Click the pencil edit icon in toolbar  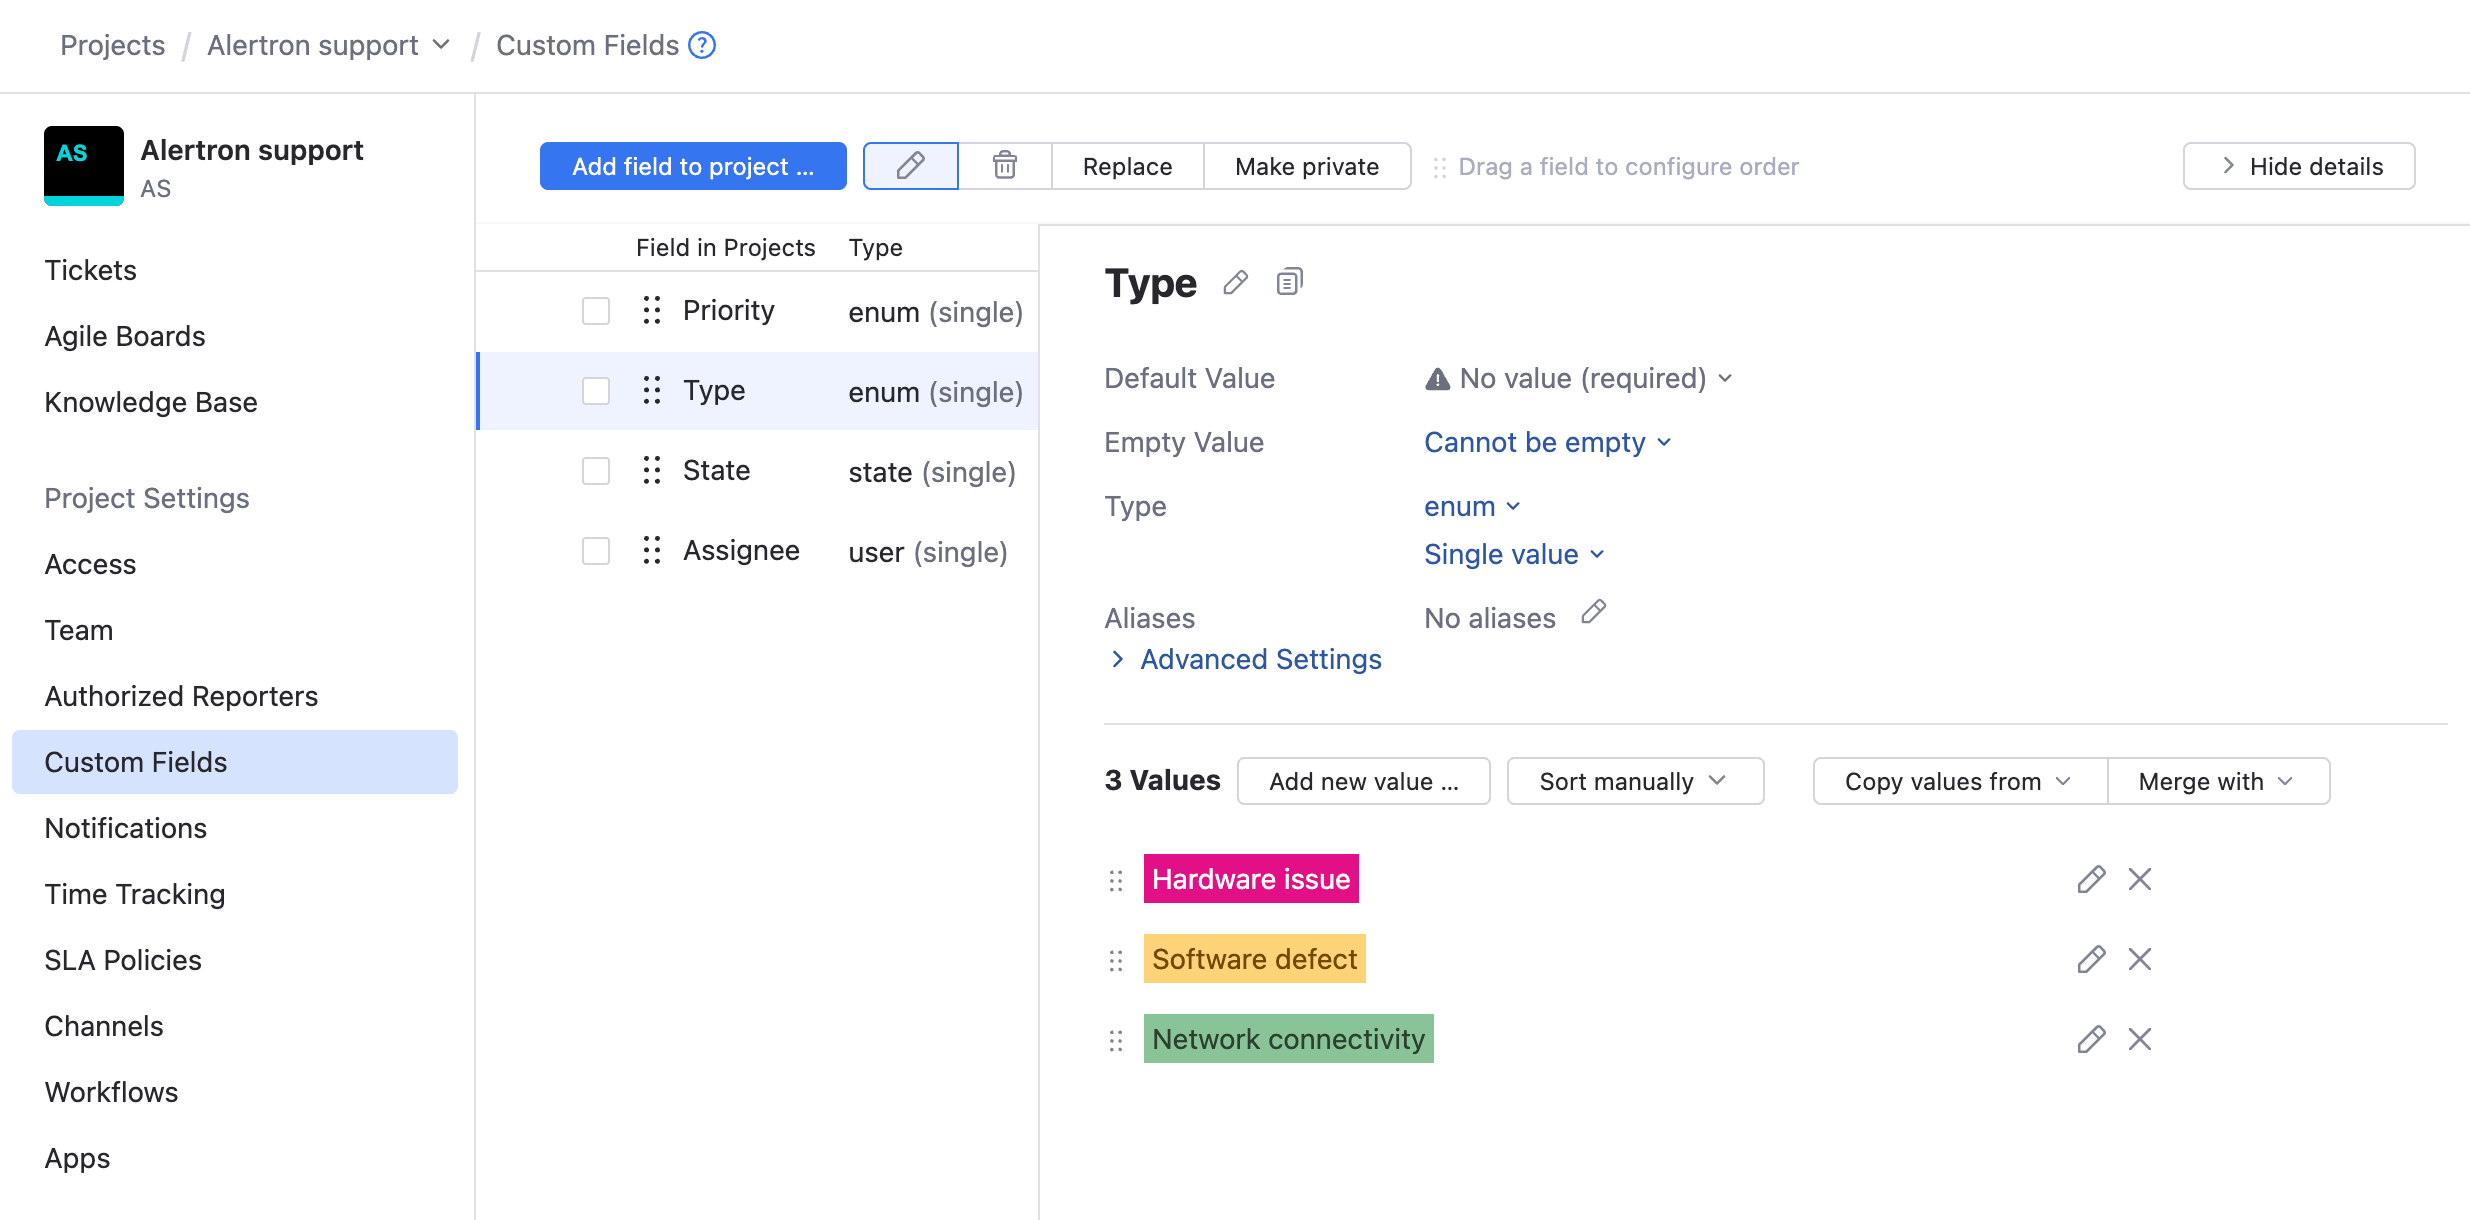[910, 166]
